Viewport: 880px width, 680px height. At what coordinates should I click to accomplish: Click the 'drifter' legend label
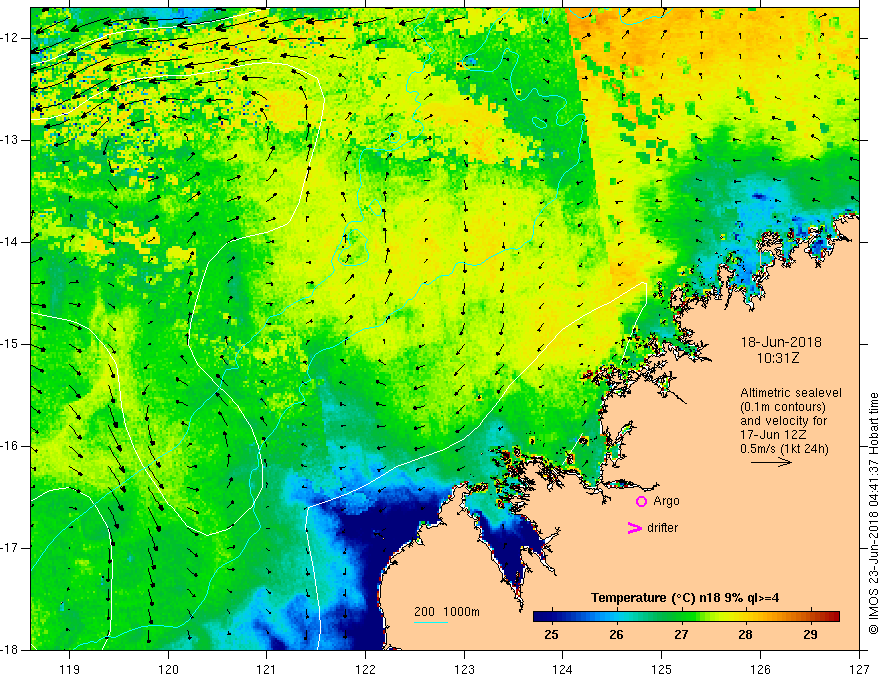[662, 528]
